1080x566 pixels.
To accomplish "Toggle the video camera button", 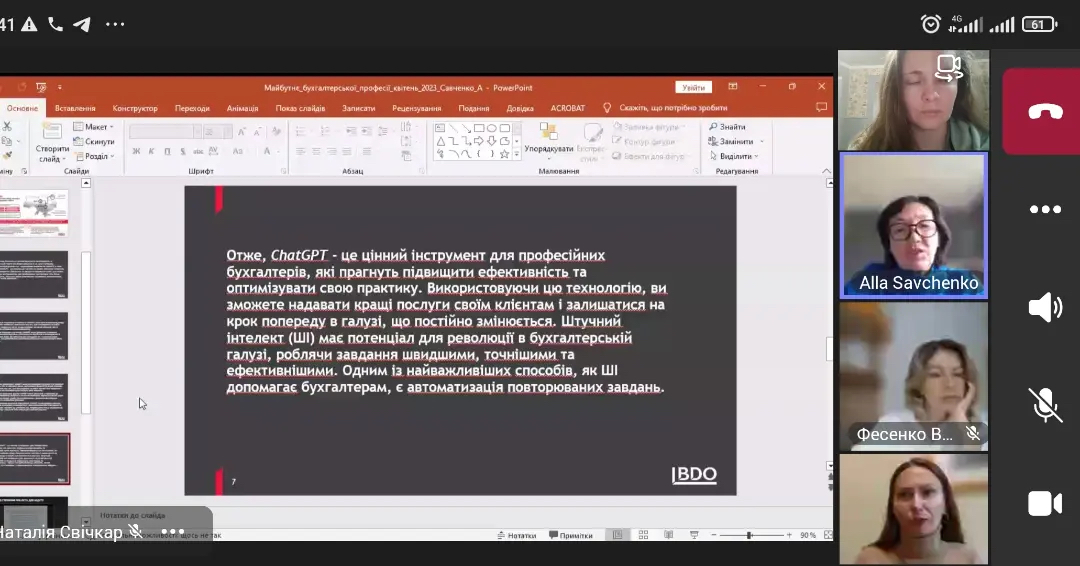I will coord(1044,503).
